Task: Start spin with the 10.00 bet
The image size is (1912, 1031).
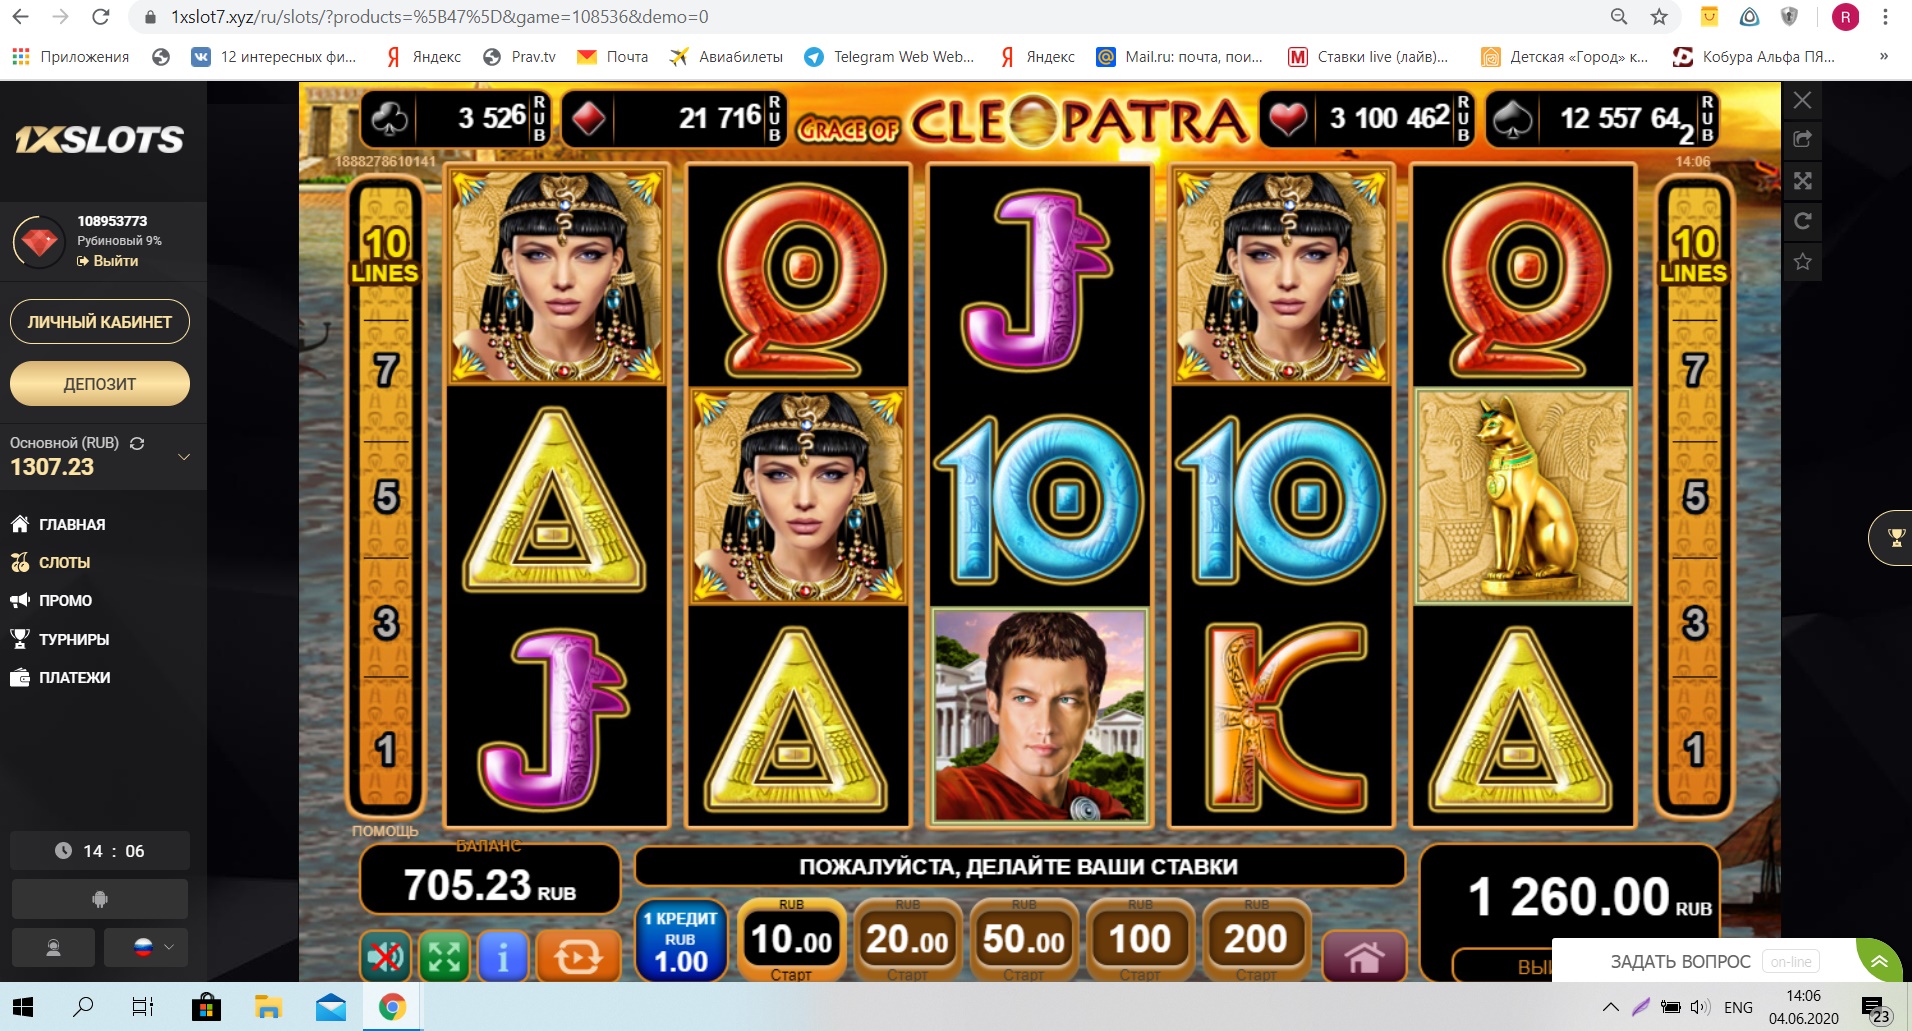Action: point(791,941)
